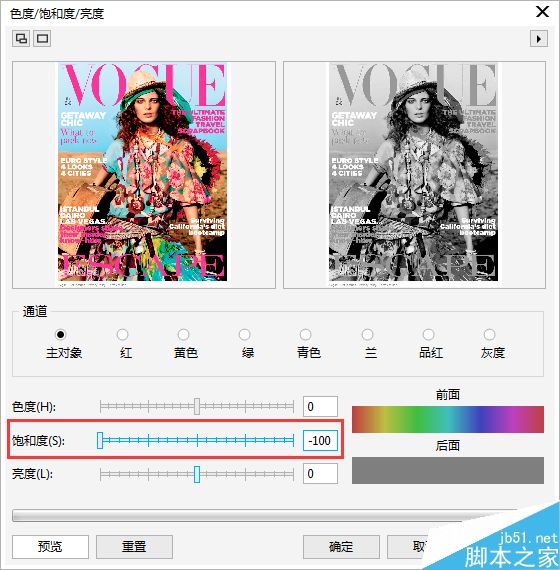Click the 前面 rainbow color bar
Image resolution: width=560 pixels, height=570 pixels.
pyautogui.click(x=448, y=419)
